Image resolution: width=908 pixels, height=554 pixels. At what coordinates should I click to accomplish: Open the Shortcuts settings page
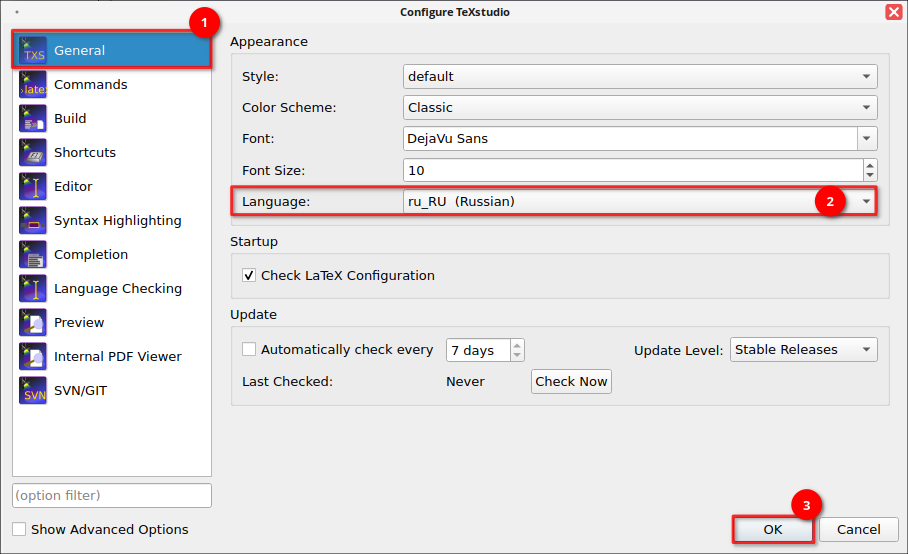coord(112,152)
